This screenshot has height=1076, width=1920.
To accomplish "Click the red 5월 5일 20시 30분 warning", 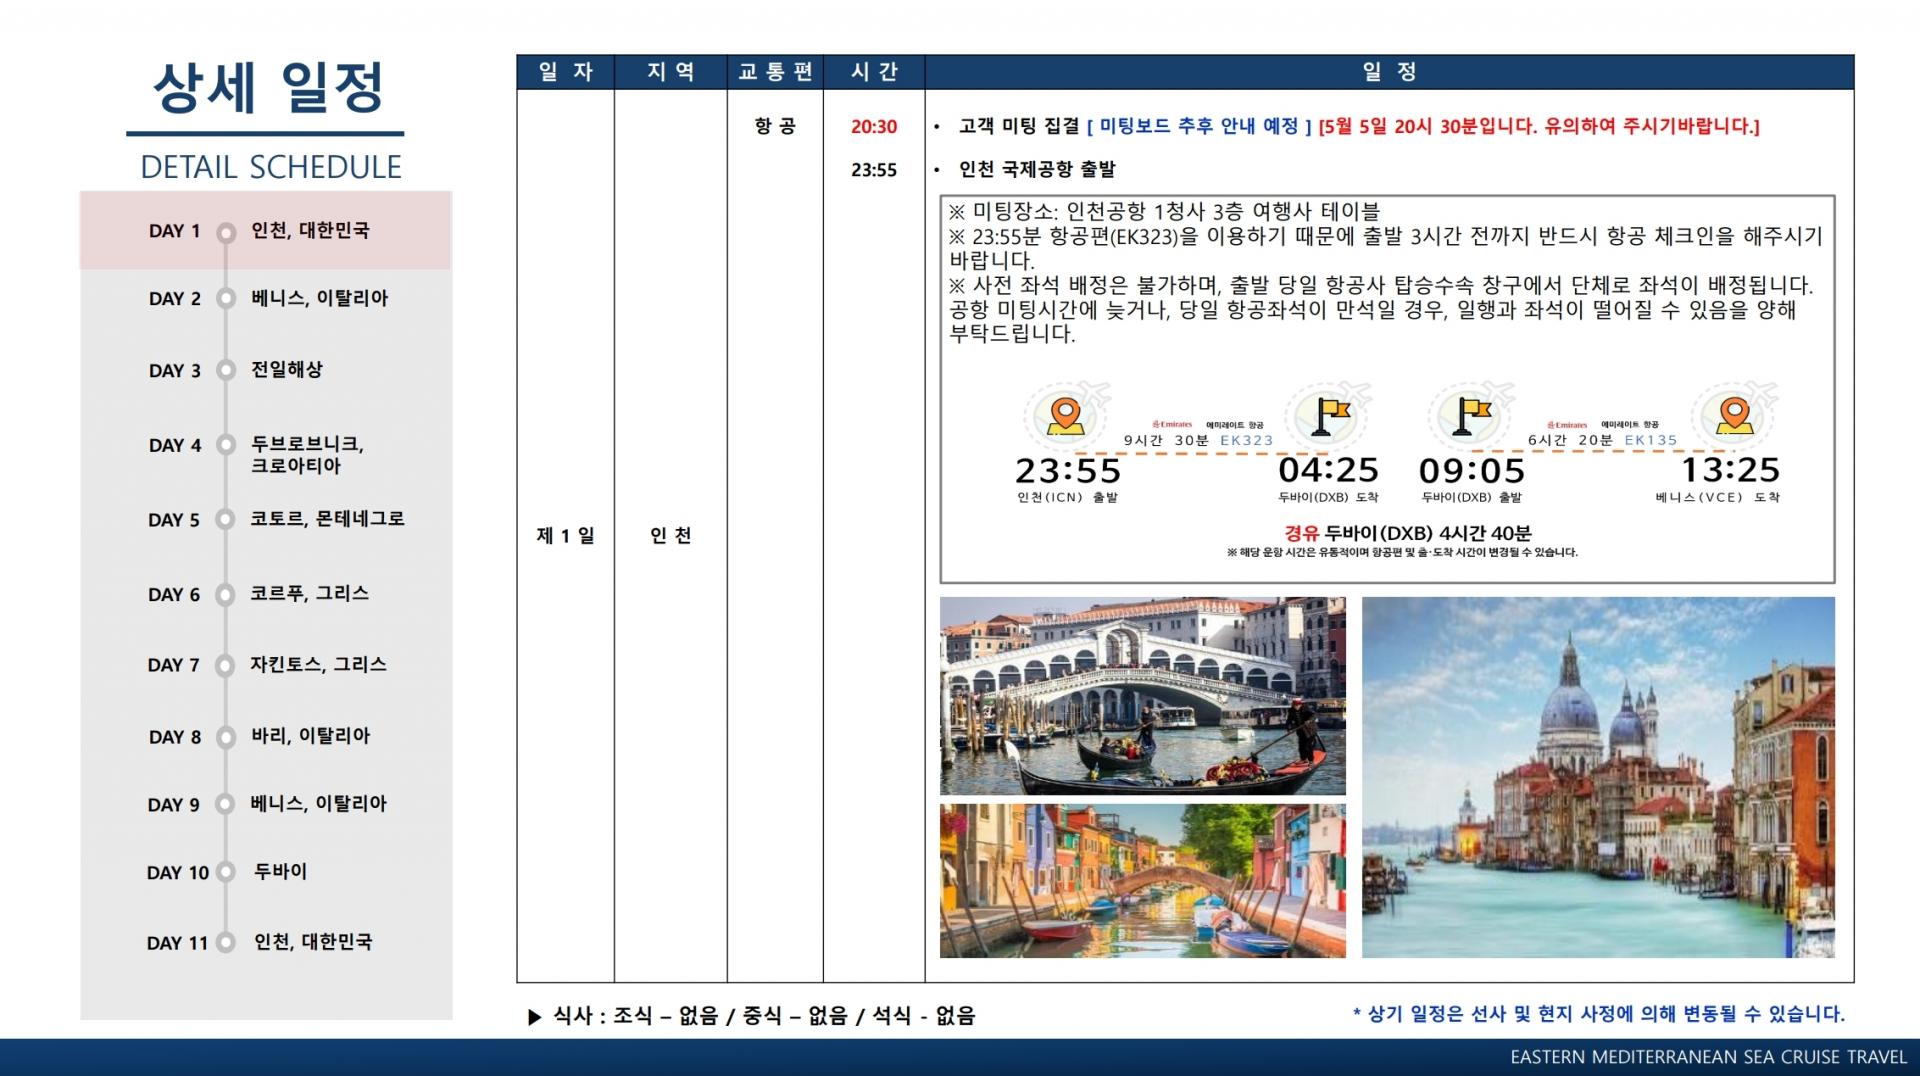I will [1539, 126].
